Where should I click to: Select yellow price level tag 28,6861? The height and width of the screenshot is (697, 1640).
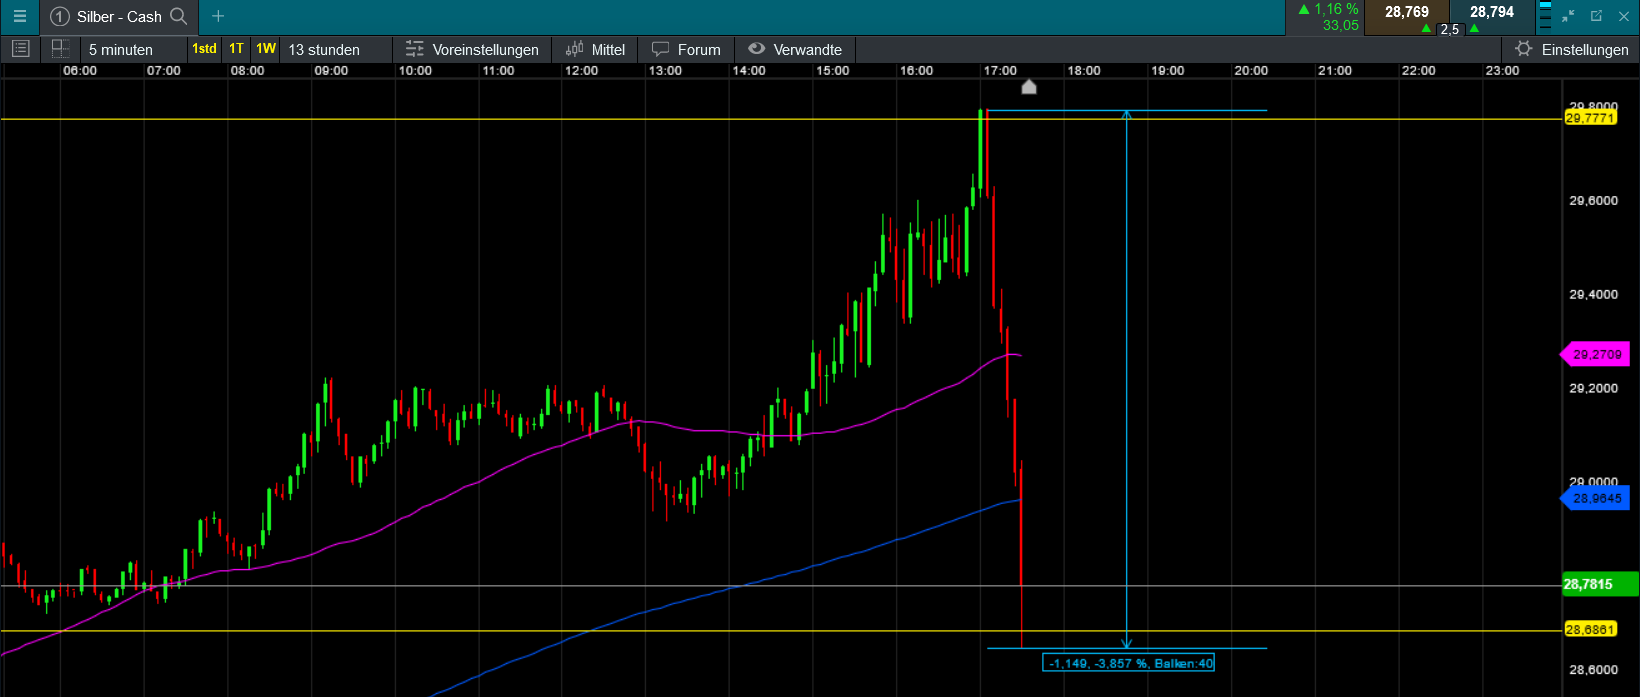pos(1590,630)
